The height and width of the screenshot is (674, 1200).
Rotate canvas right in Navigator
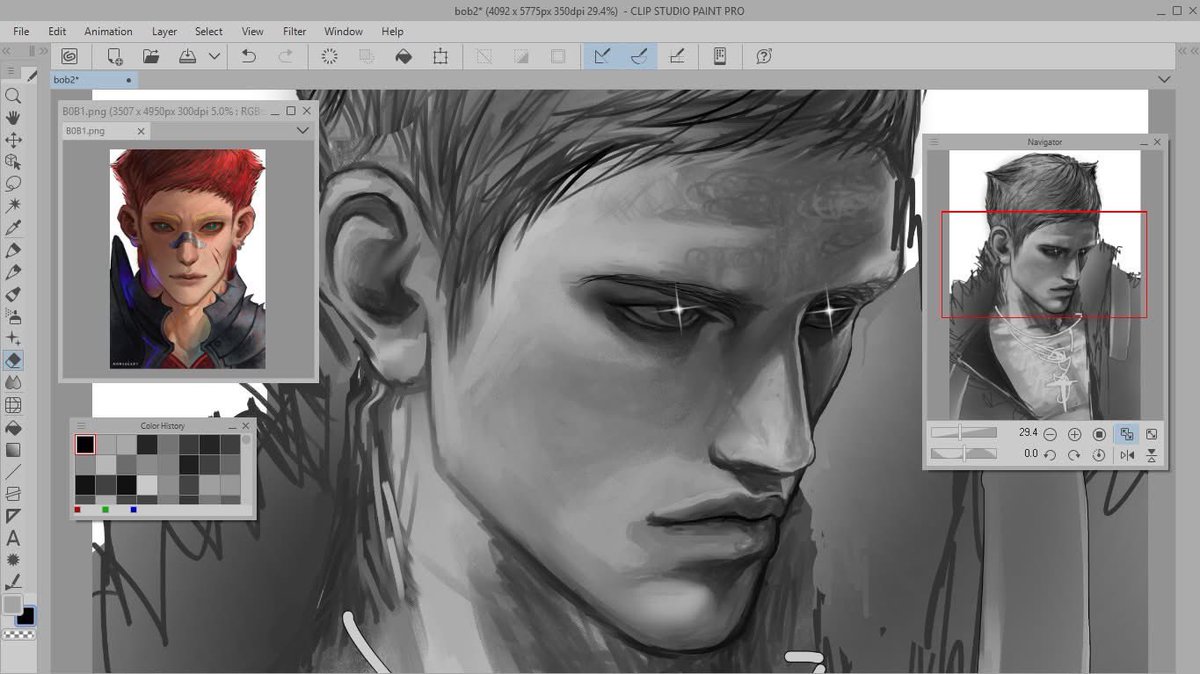pyautogui.click(x=1074, y=455)
